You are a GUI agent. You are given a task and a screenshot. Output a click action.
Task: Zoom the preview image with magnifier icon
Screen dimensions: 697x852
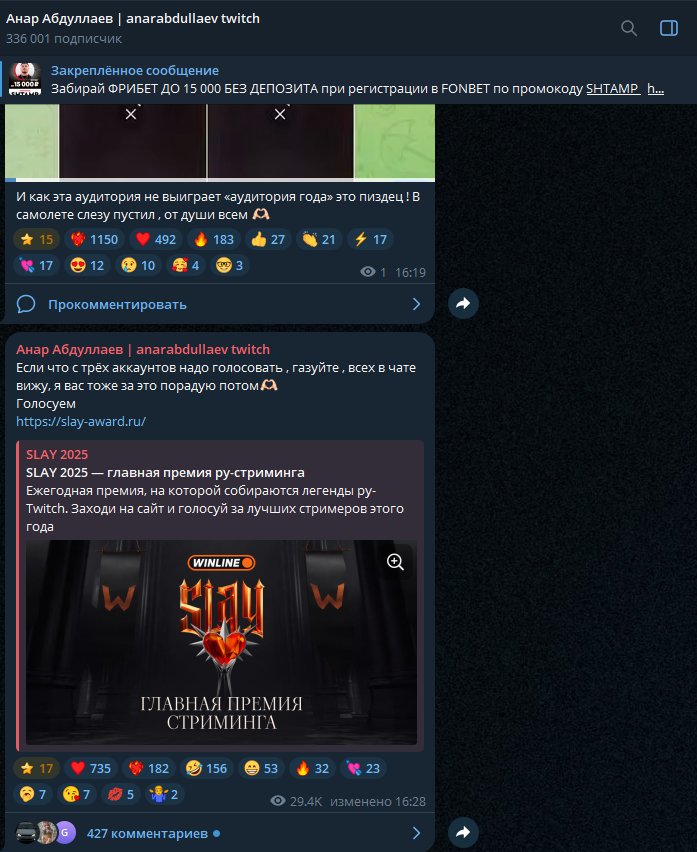pyautogui.click(x=395, y=562)
